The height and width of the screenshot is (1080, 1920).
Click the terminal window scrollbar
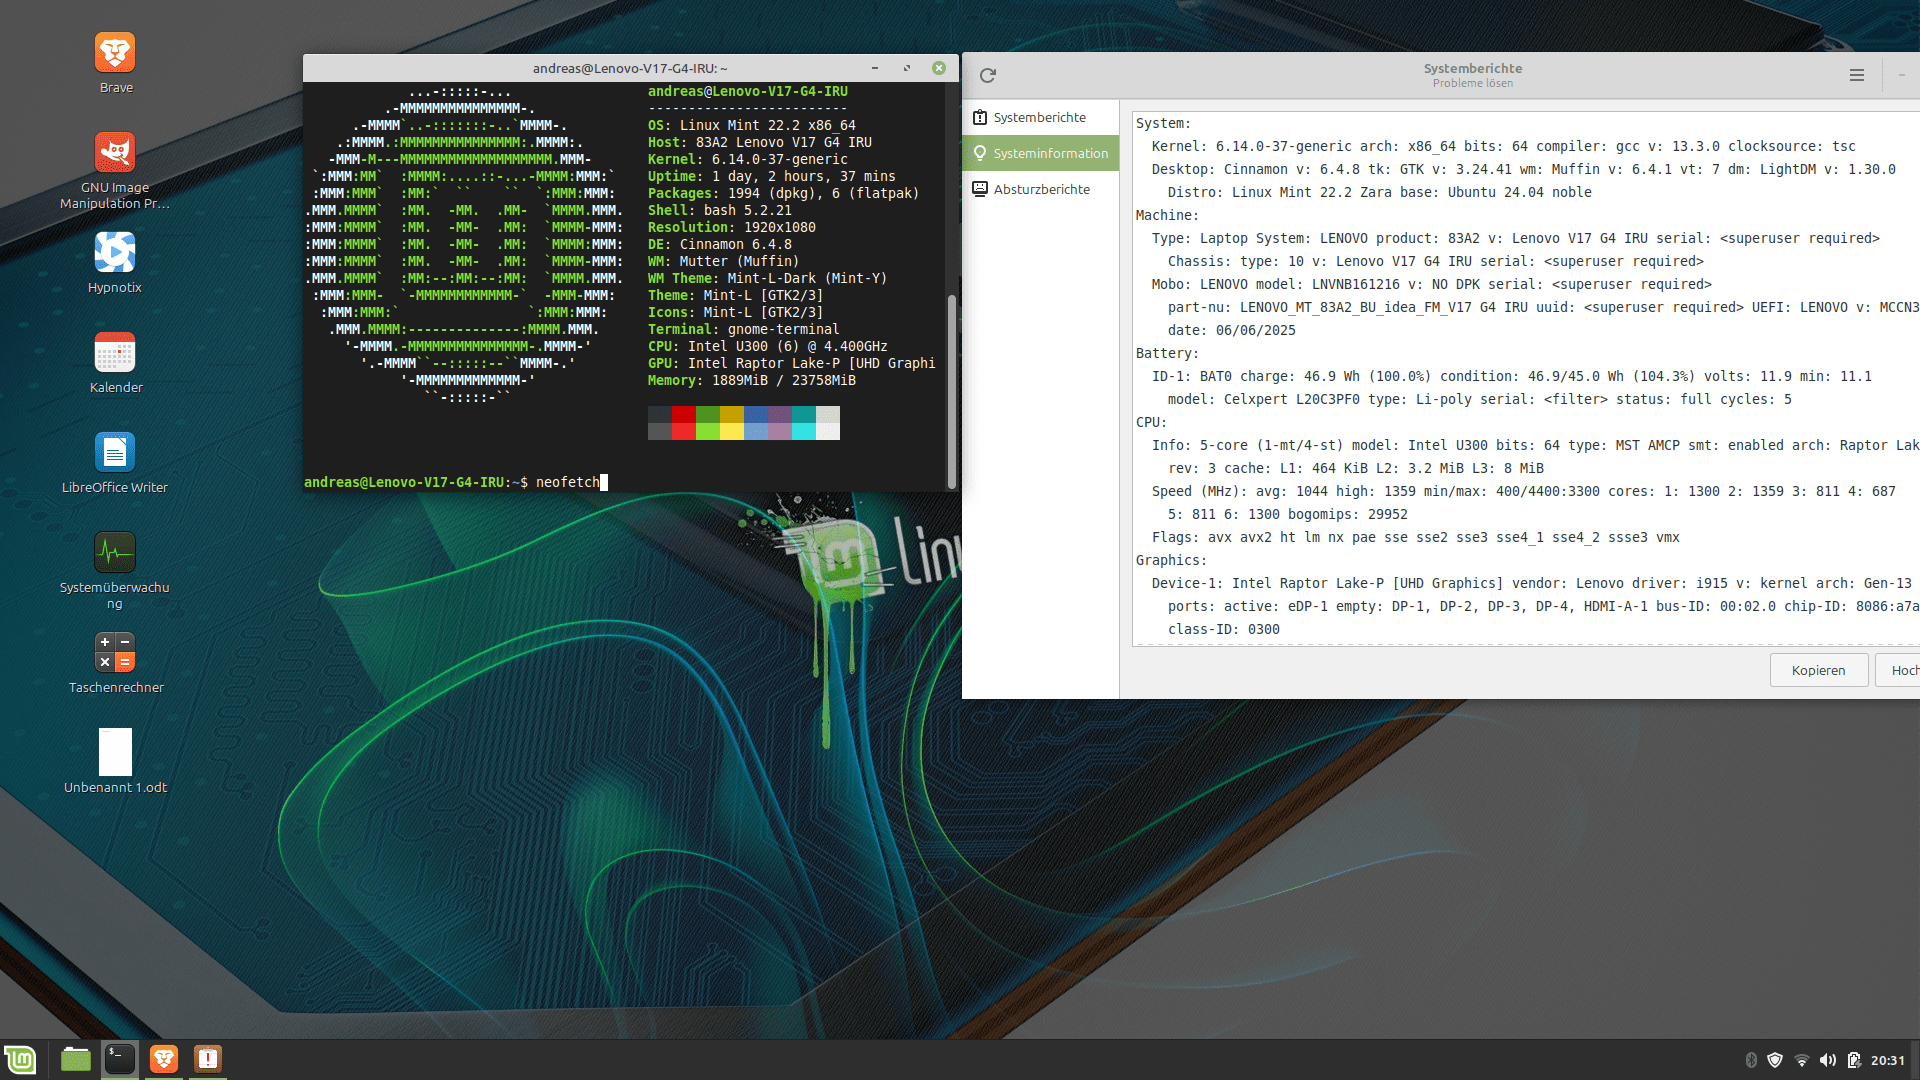pyautogui.click(x=952, y=390)
